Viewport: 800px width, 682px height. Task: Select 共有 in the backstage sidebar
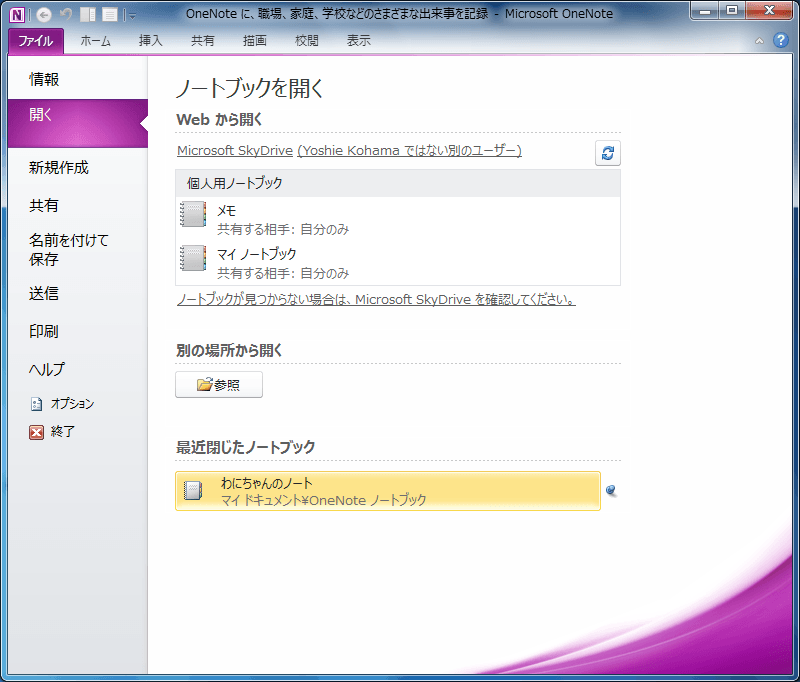pyautogui.click(x=78, y=205)
